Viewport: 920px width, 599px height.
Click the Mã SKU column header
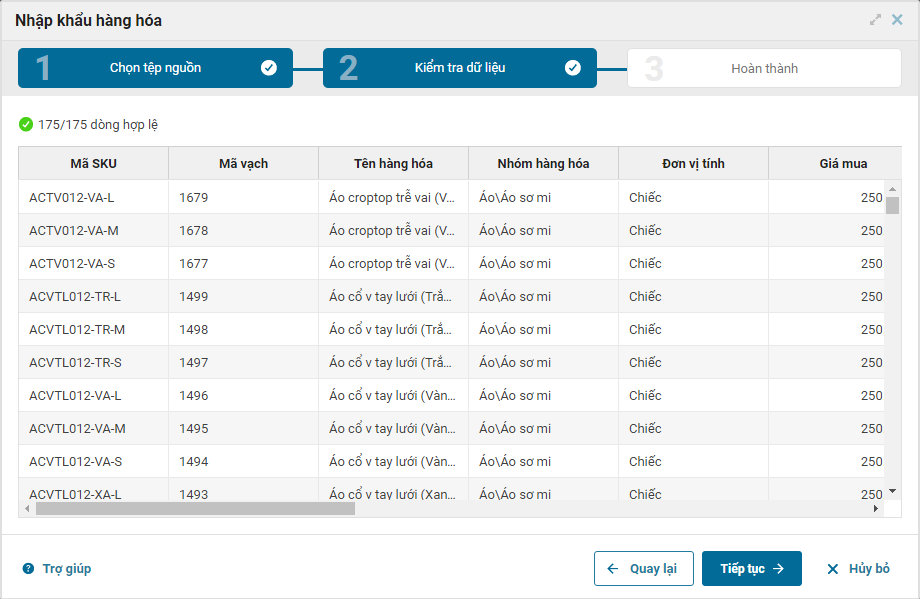coord(93,163)
